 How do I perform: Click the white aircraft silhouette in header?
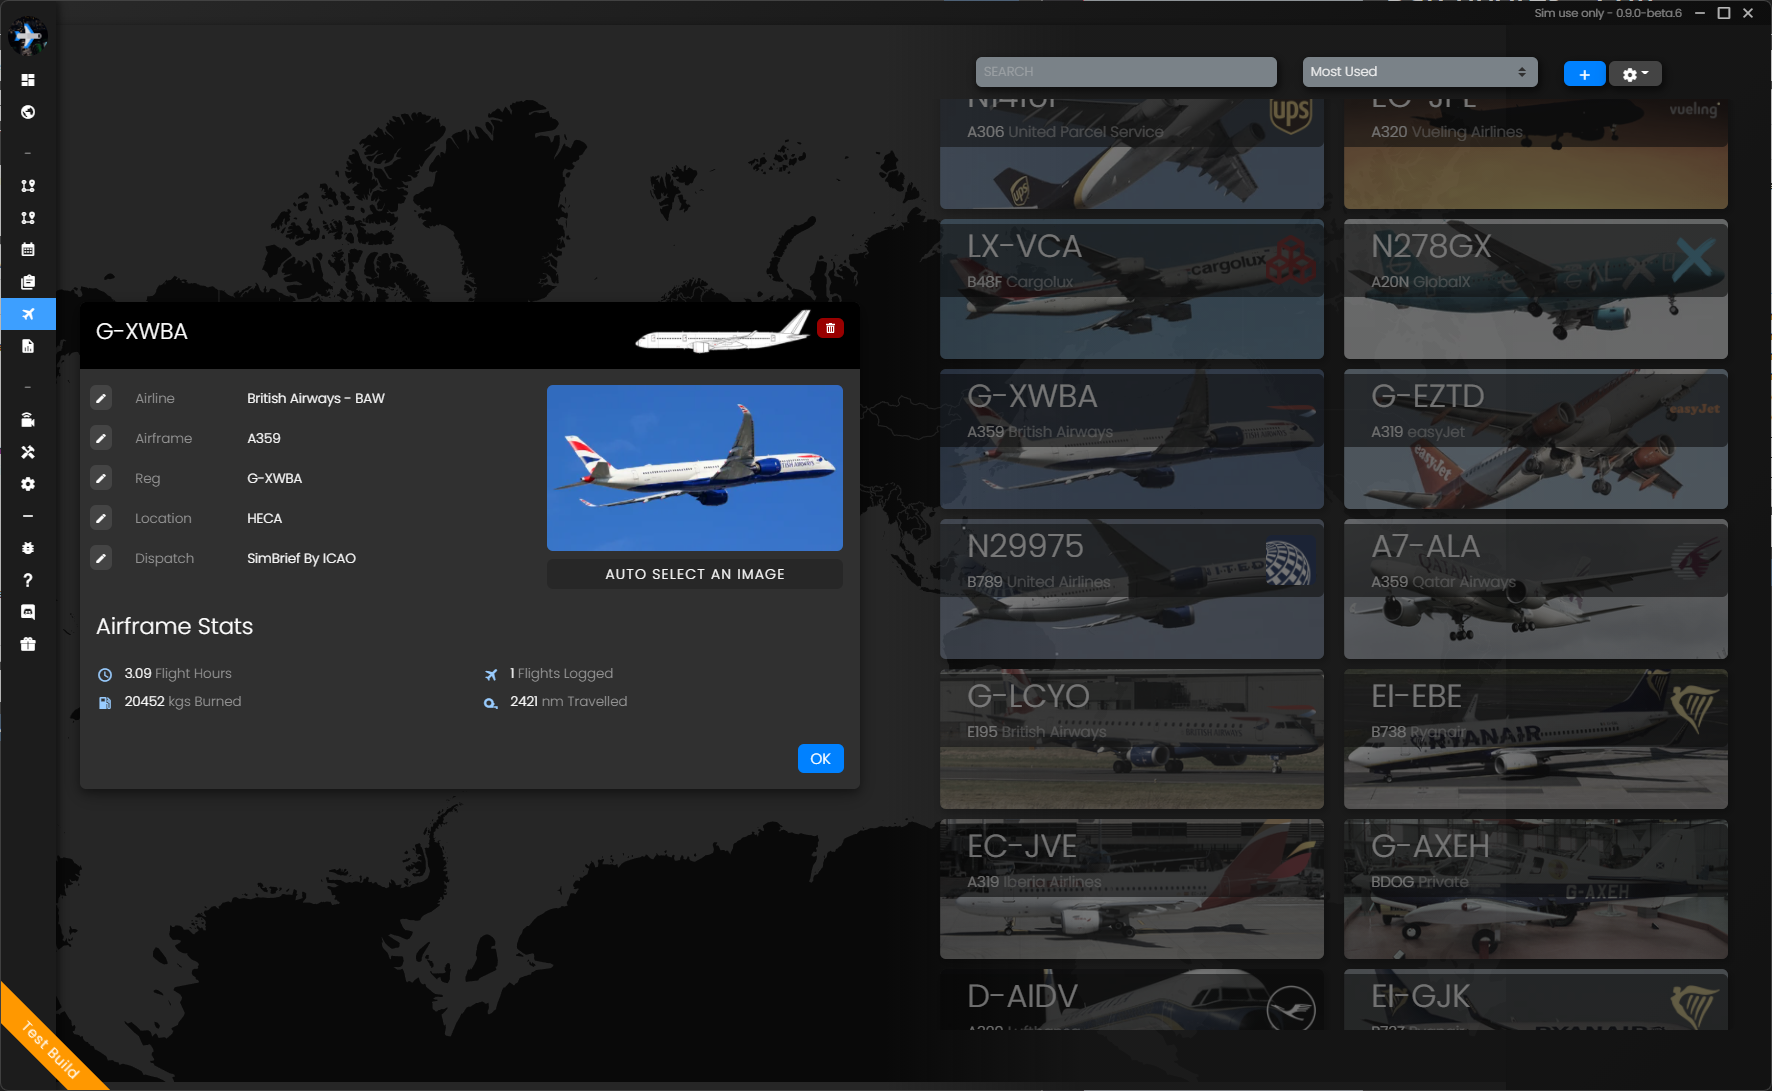pyautogui.click(x=723, y=332)
